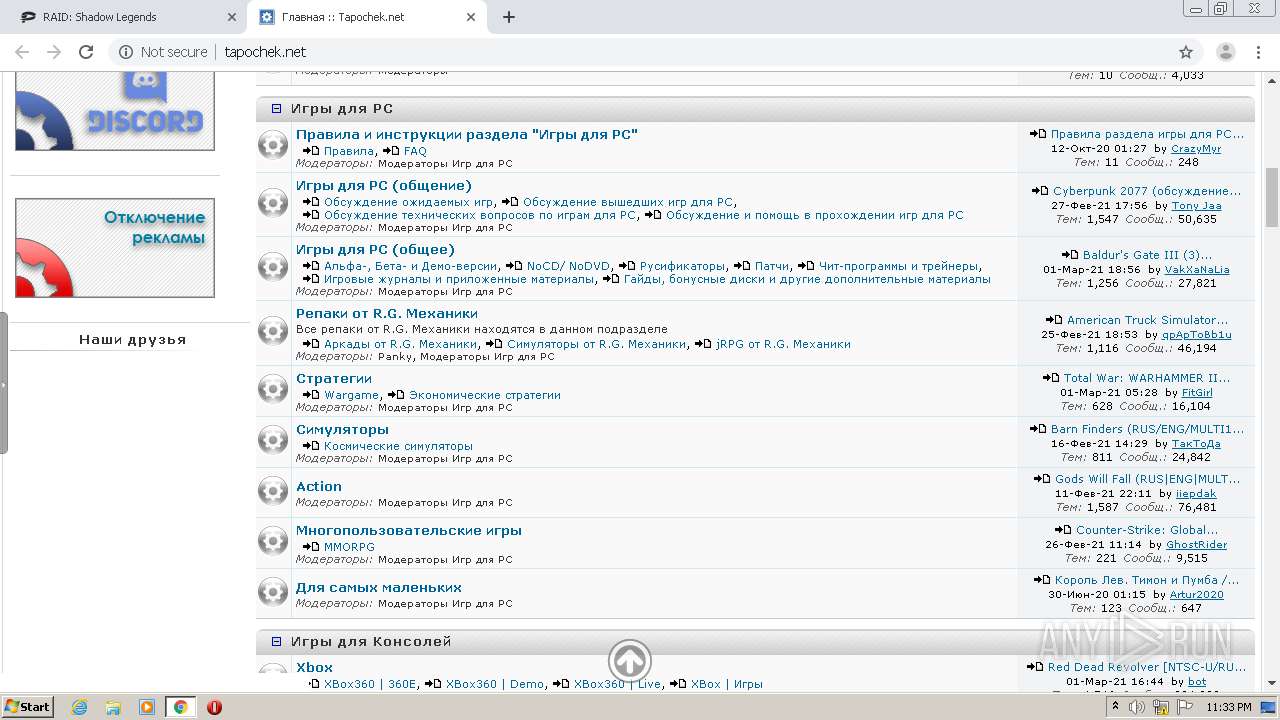The image size is (1280, 720).
Task: Click the page vertical scrollbar thumb
Action: [x=1272, y=197]
